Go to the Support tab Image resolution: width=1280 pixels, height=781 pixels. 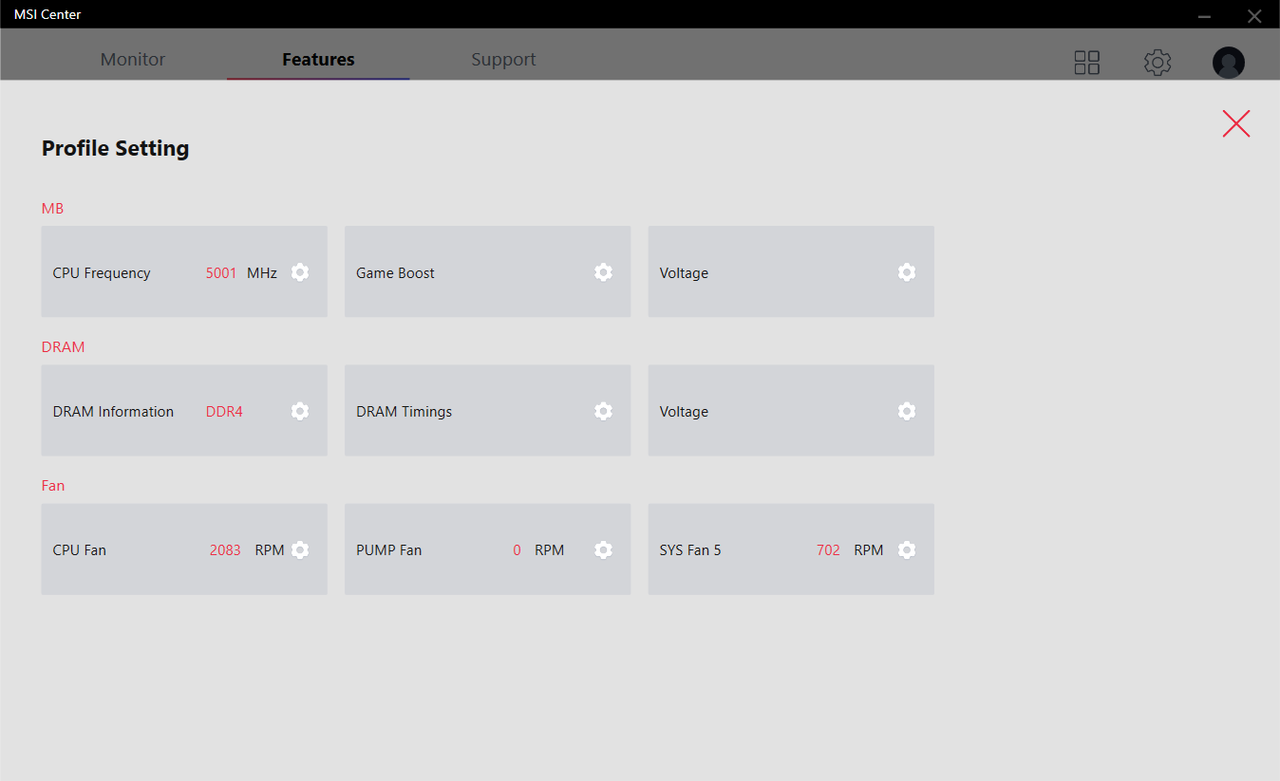click(504, 60)
